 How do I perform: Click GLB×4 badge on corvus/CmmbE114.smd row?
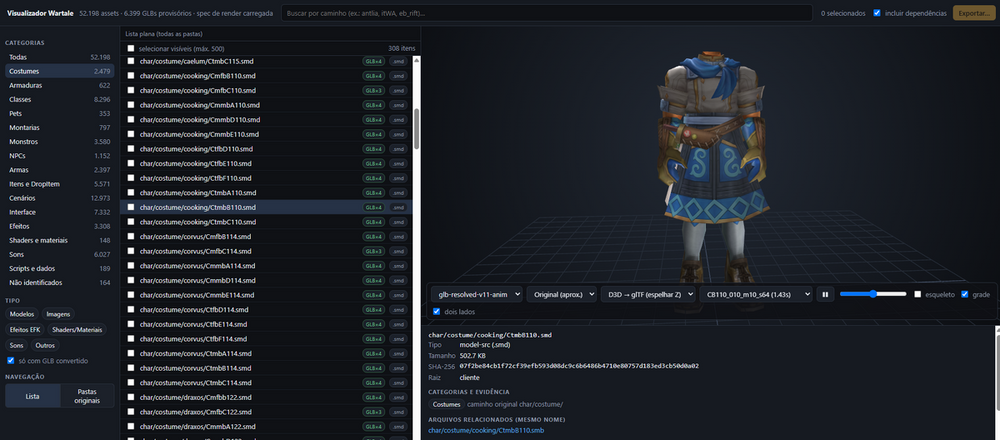[374, 295]
